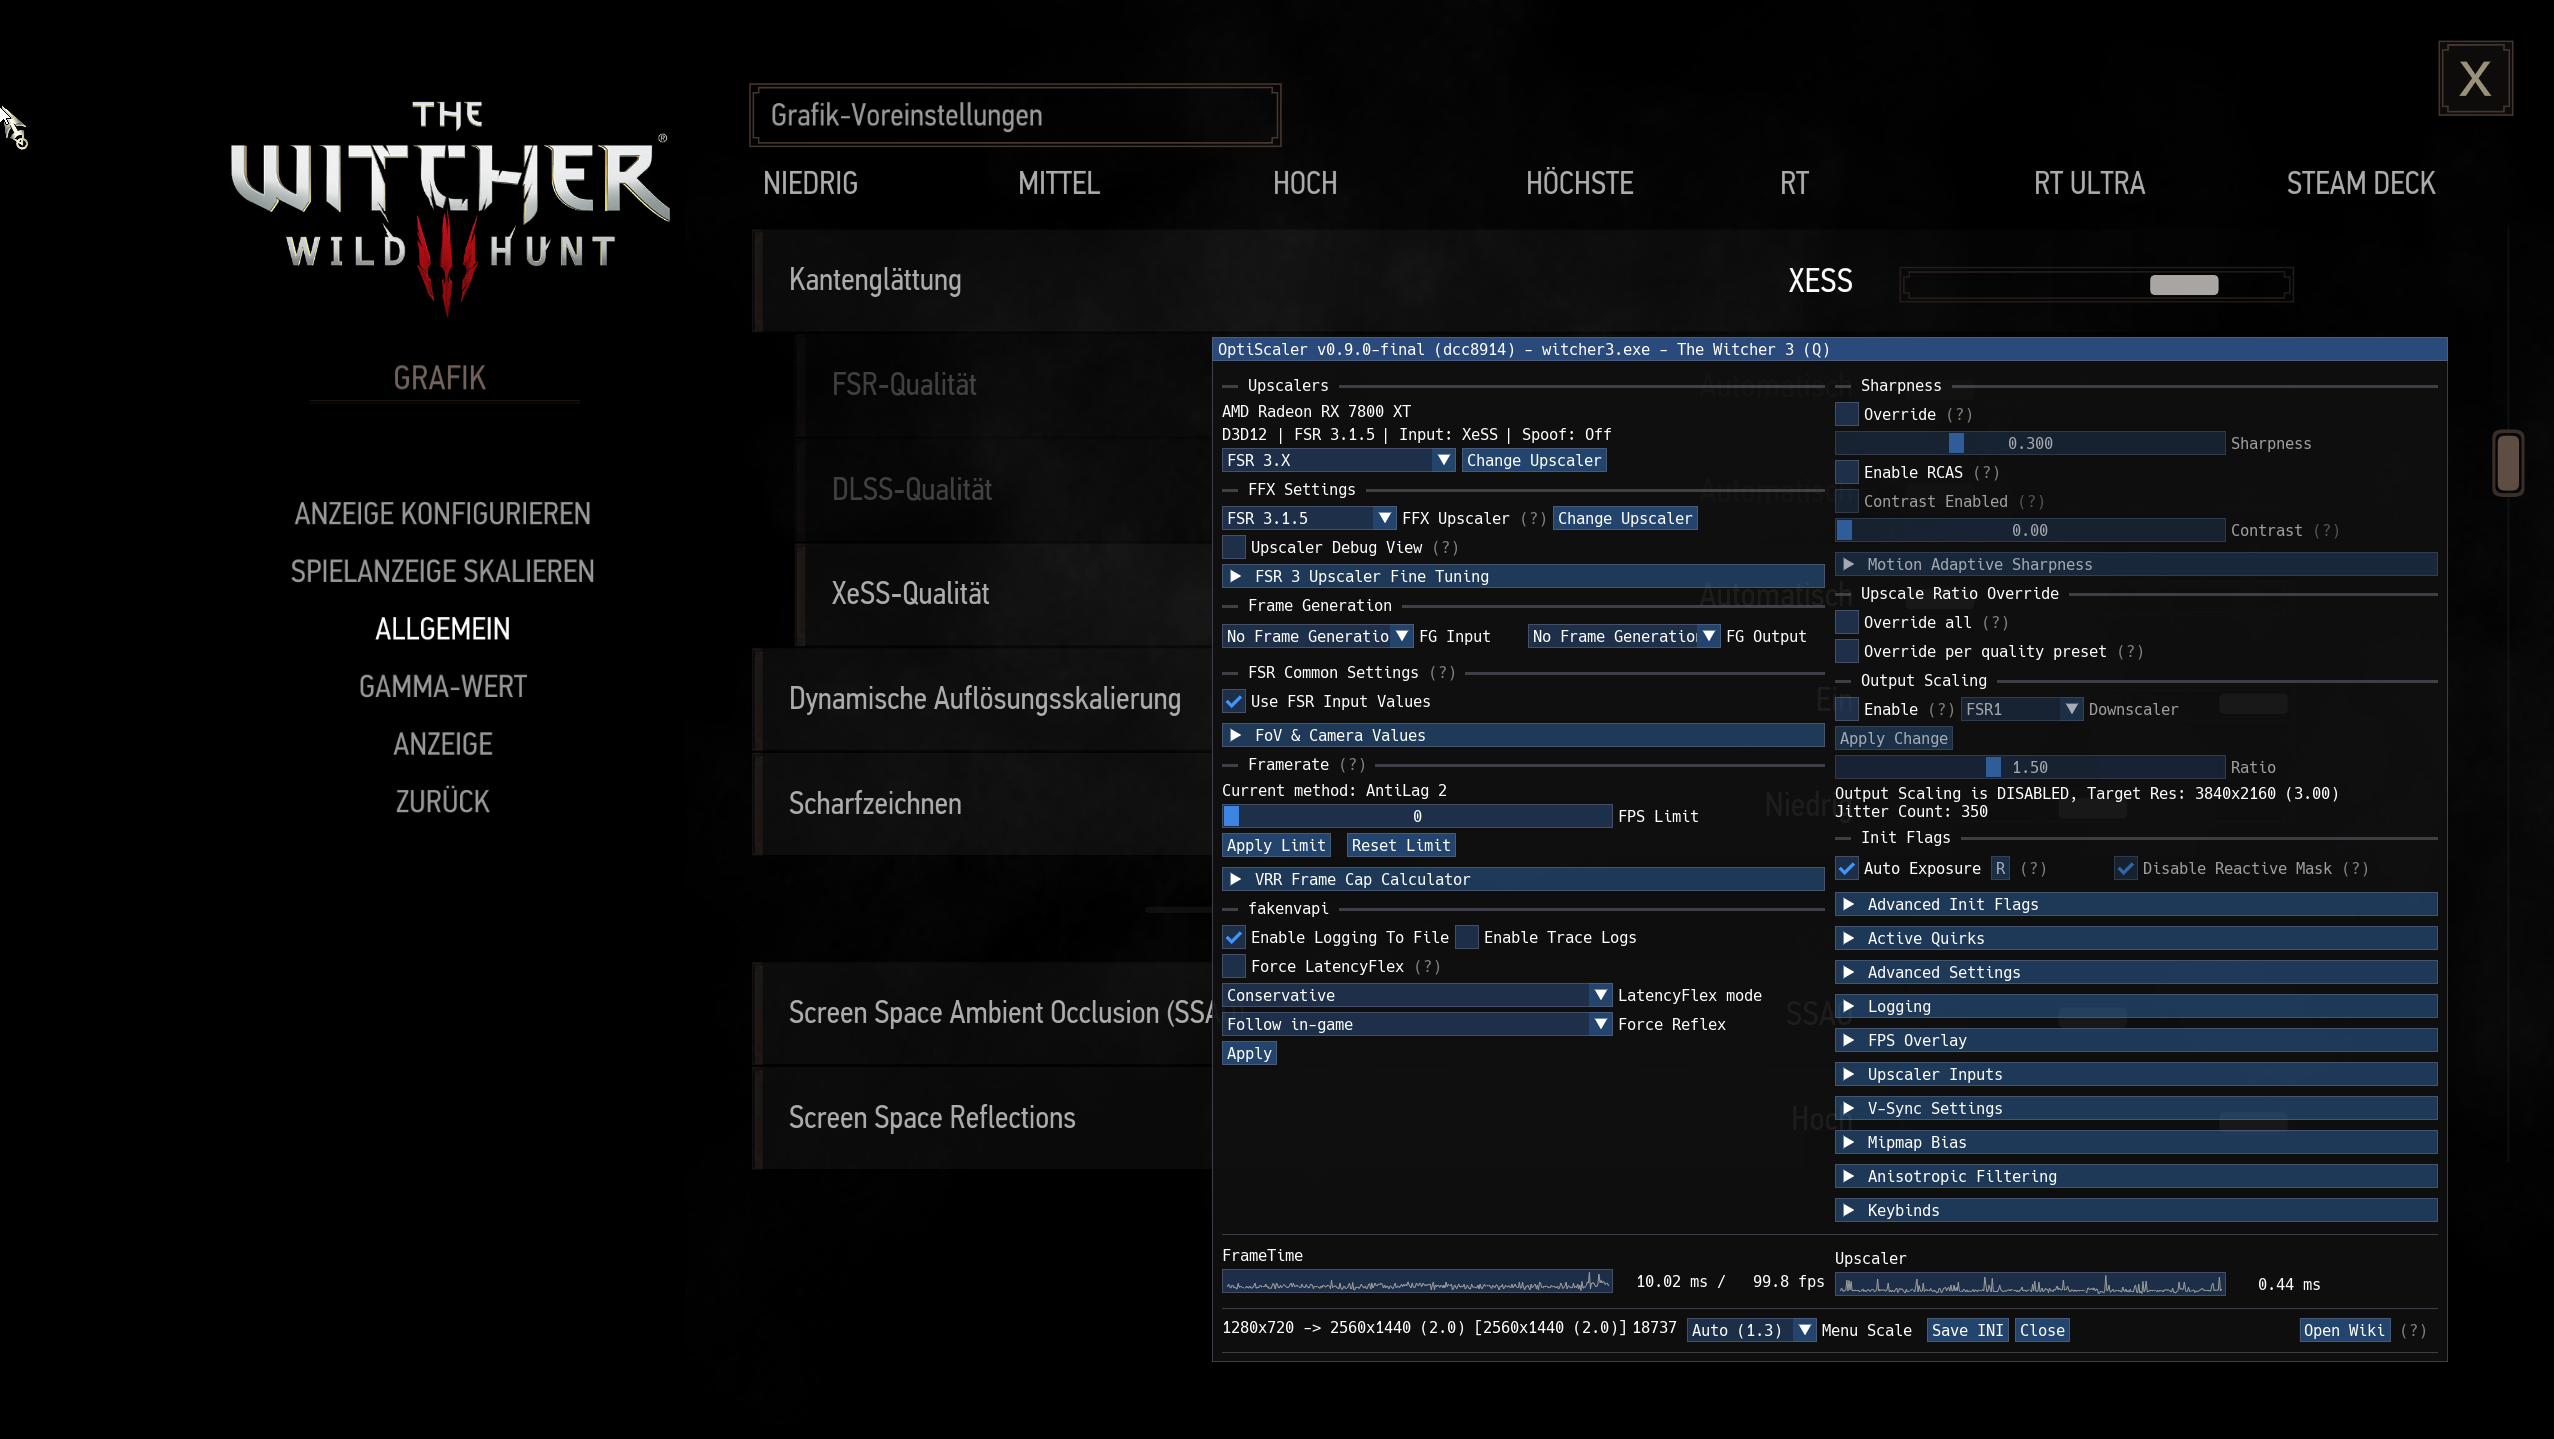Open SPIELANZEIGE SKALIEREN menu entry
This screenshot has height=1439, width=2554.
coord(442,571)
